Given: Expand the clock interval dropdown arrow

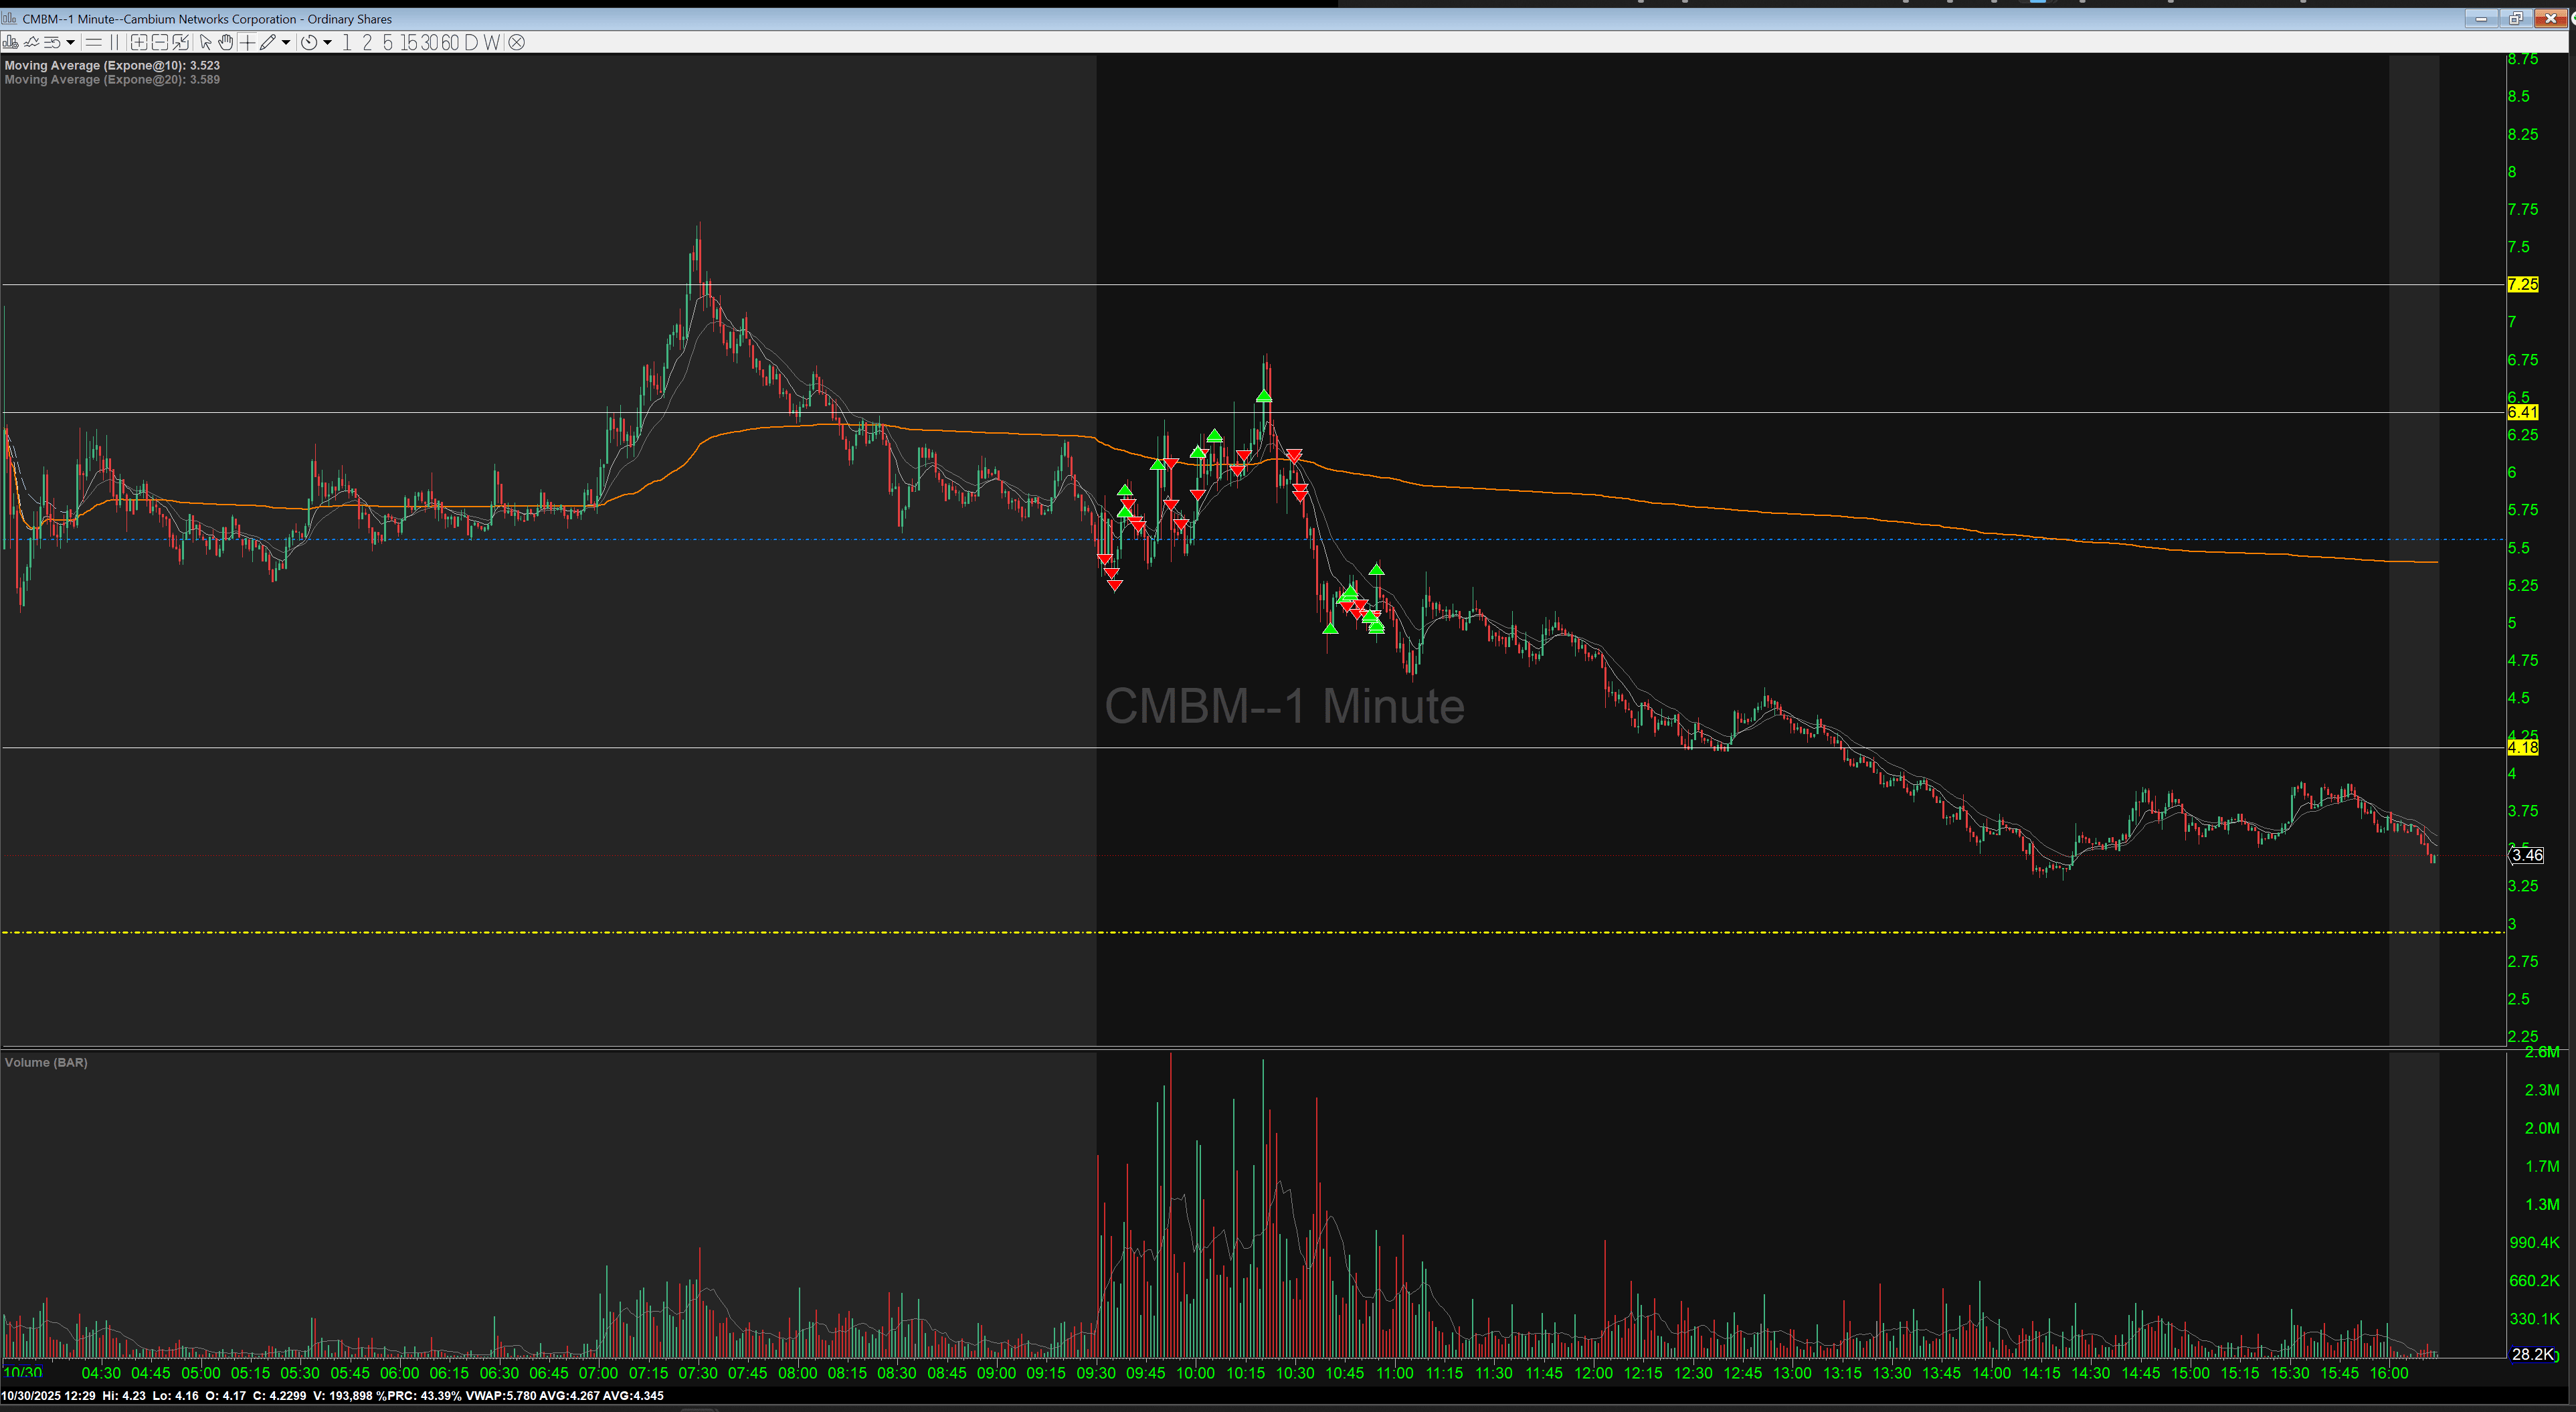Looking at the screenshot, I should 327,43.
